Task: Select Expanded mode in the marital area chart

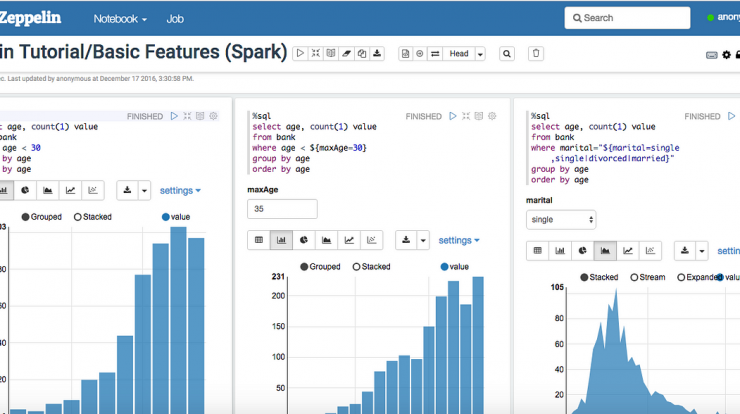Action: 698,277
